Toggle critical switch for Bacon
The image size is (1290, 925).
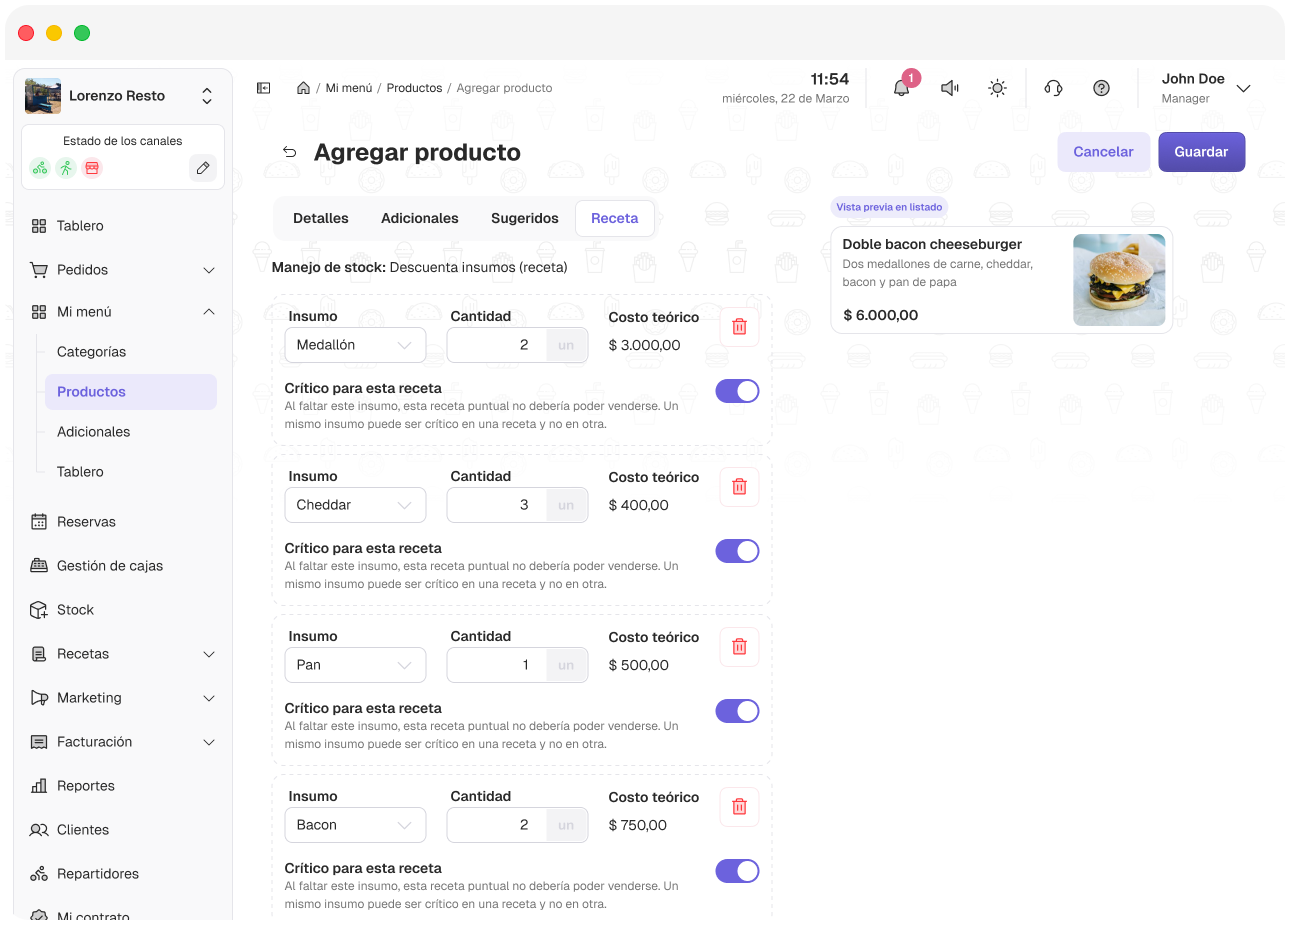coord(737,871)
